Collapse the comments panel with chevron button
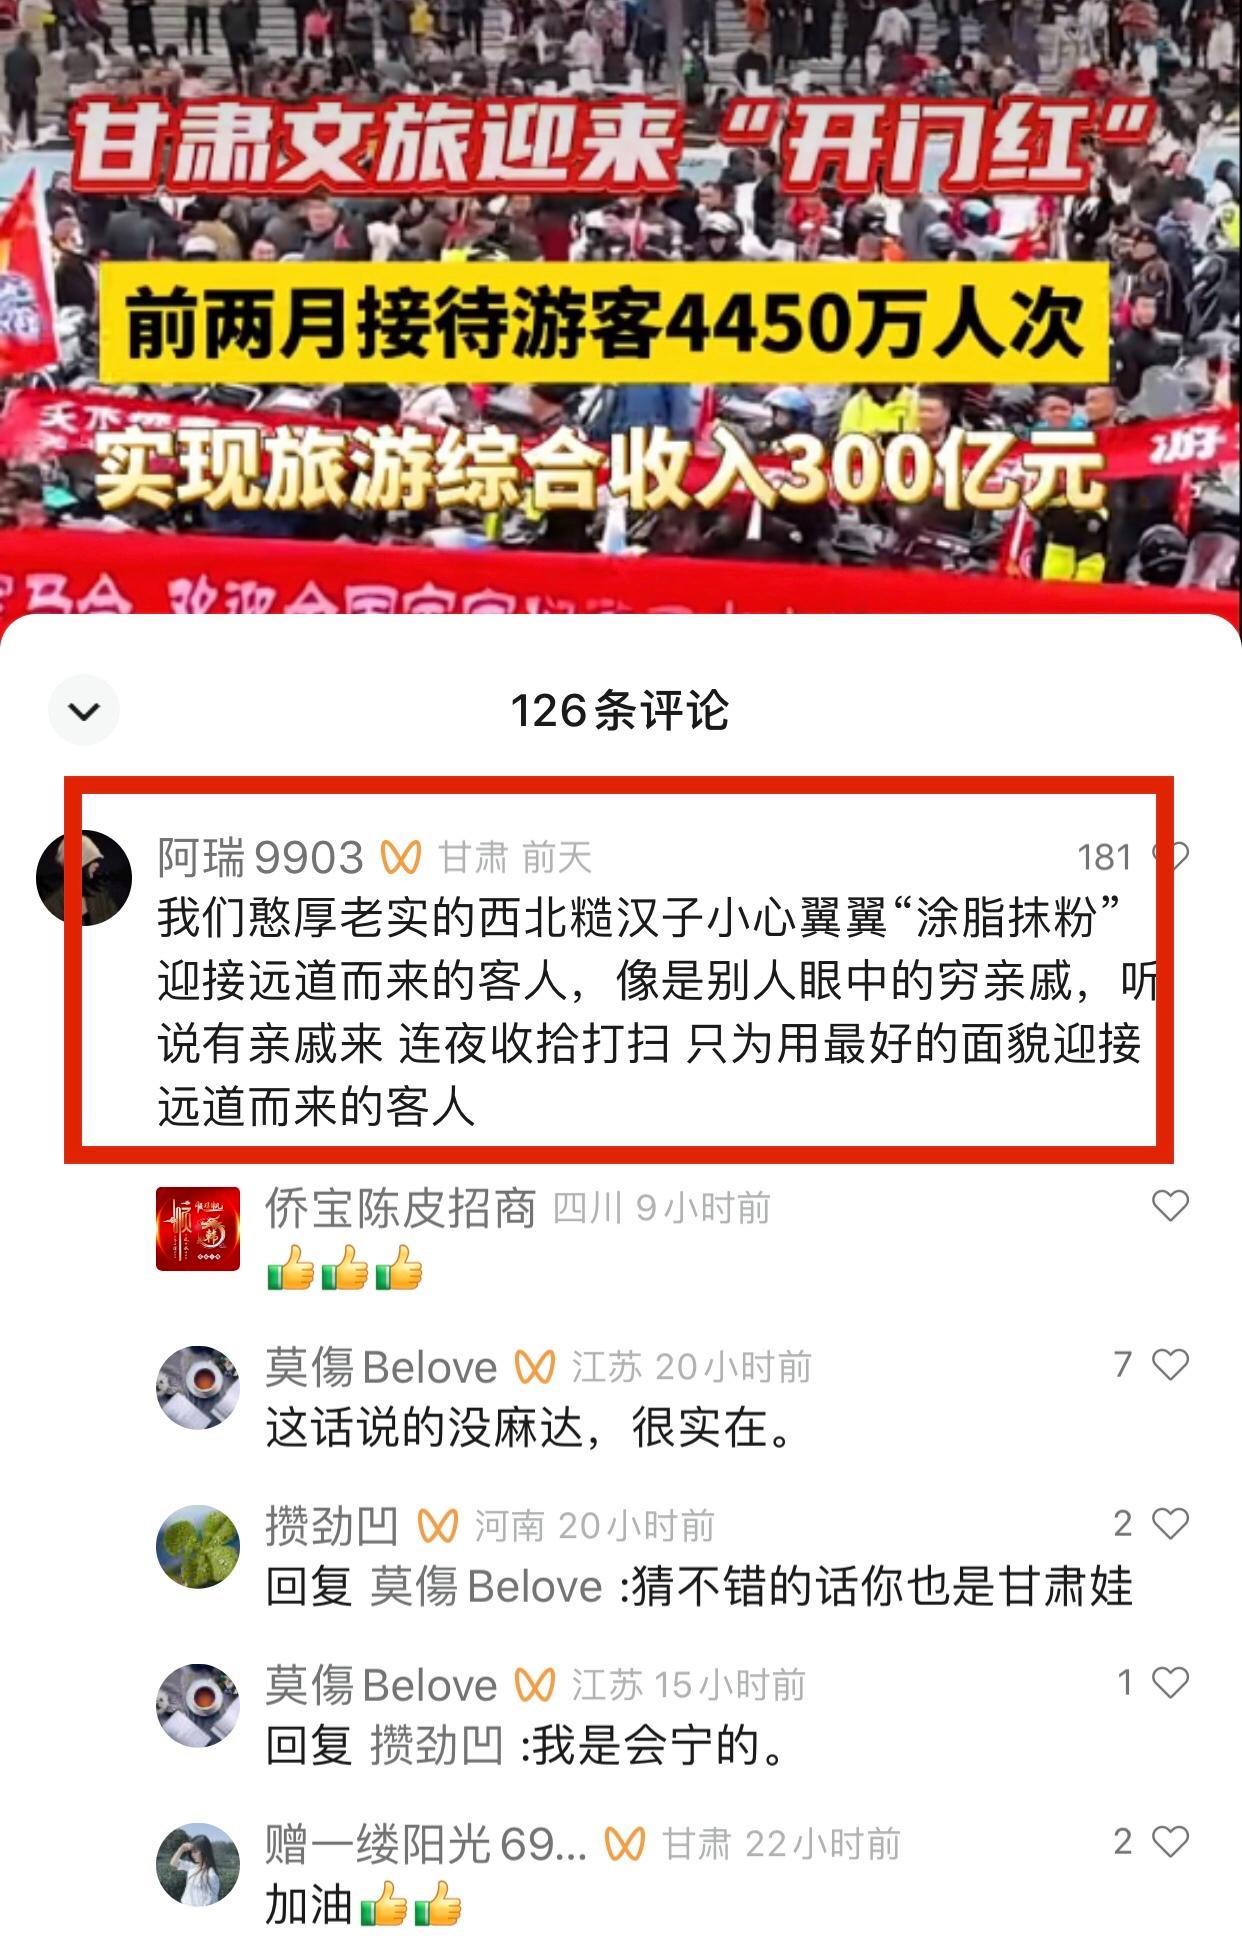 point(84,710)
